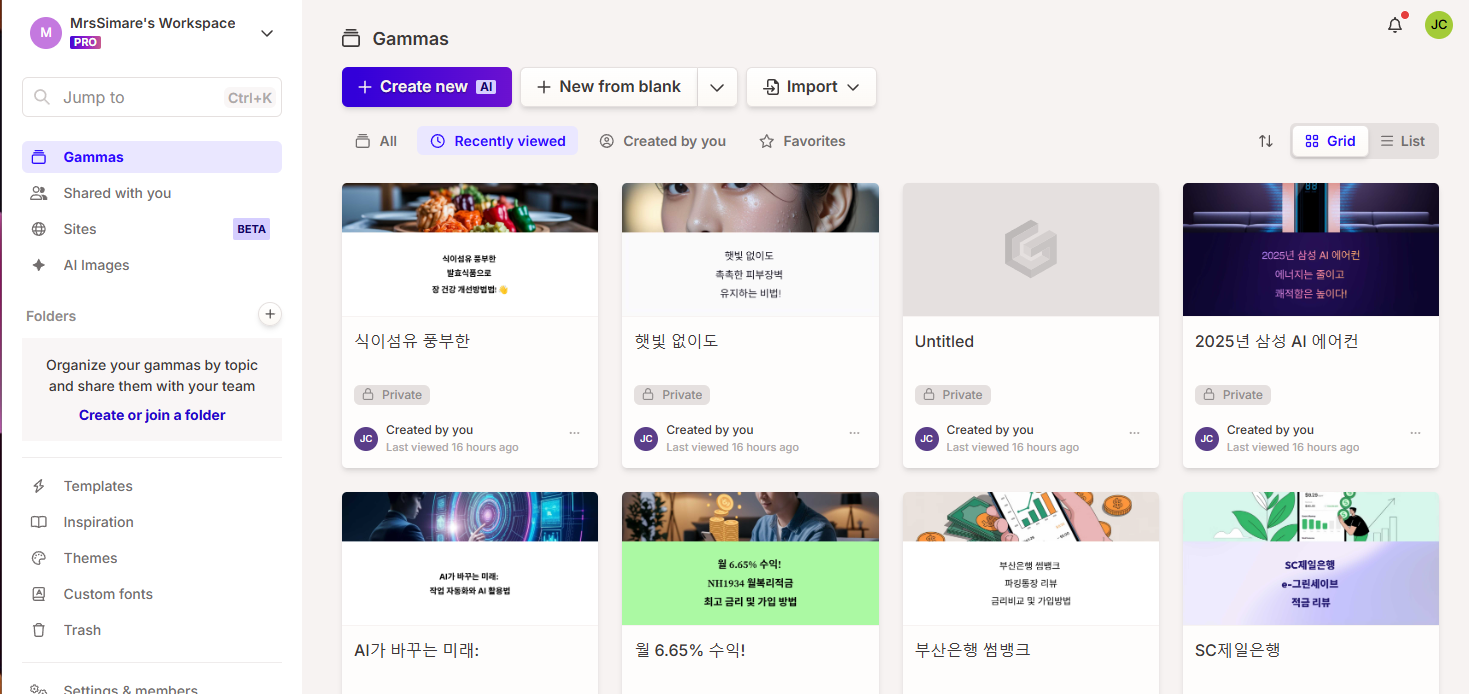Click the title text 월 6.65% 수익!
Viewport: 1469px width, 694px height.
coord(690,650)
